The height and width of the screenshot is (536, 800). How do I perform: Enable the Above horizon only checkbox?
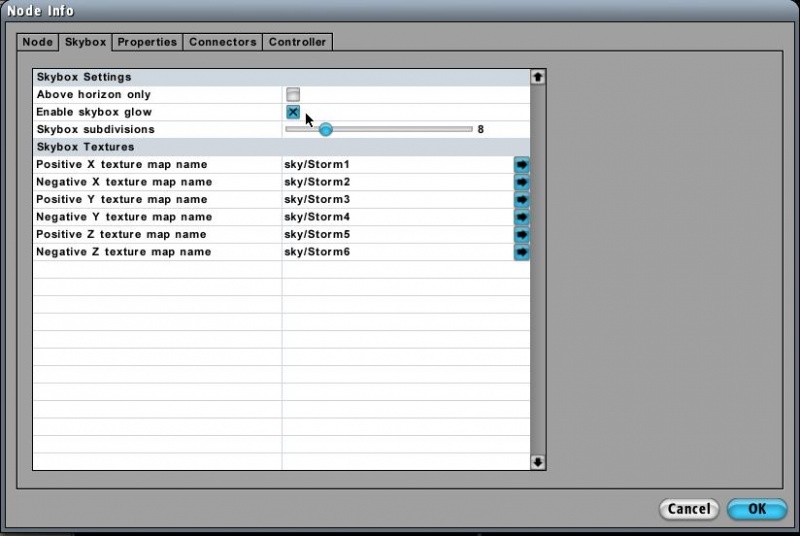click(x=293, y=94)
